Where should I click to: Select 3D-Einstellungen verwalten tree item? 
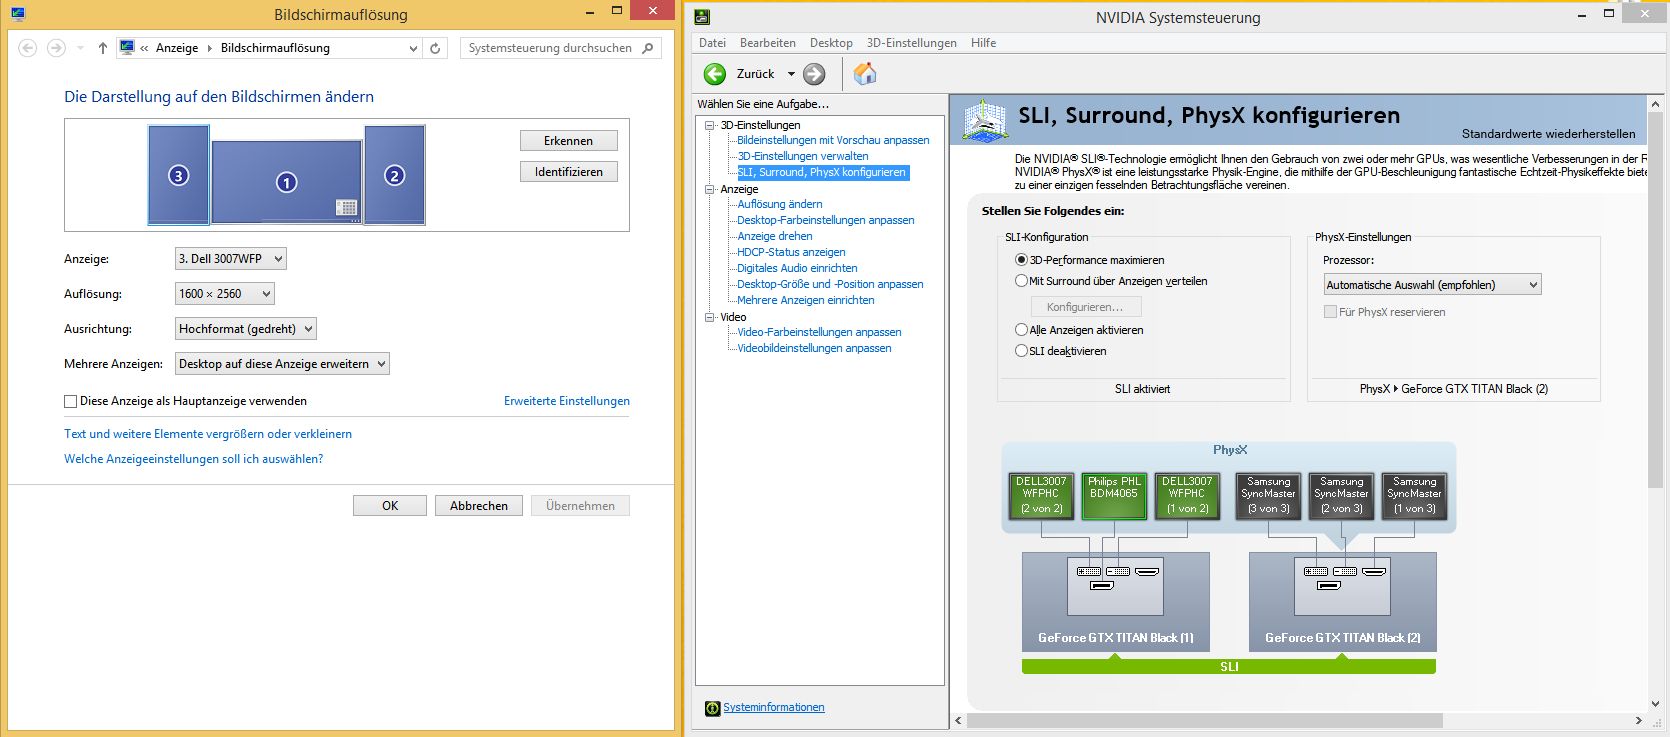(803, 156)
